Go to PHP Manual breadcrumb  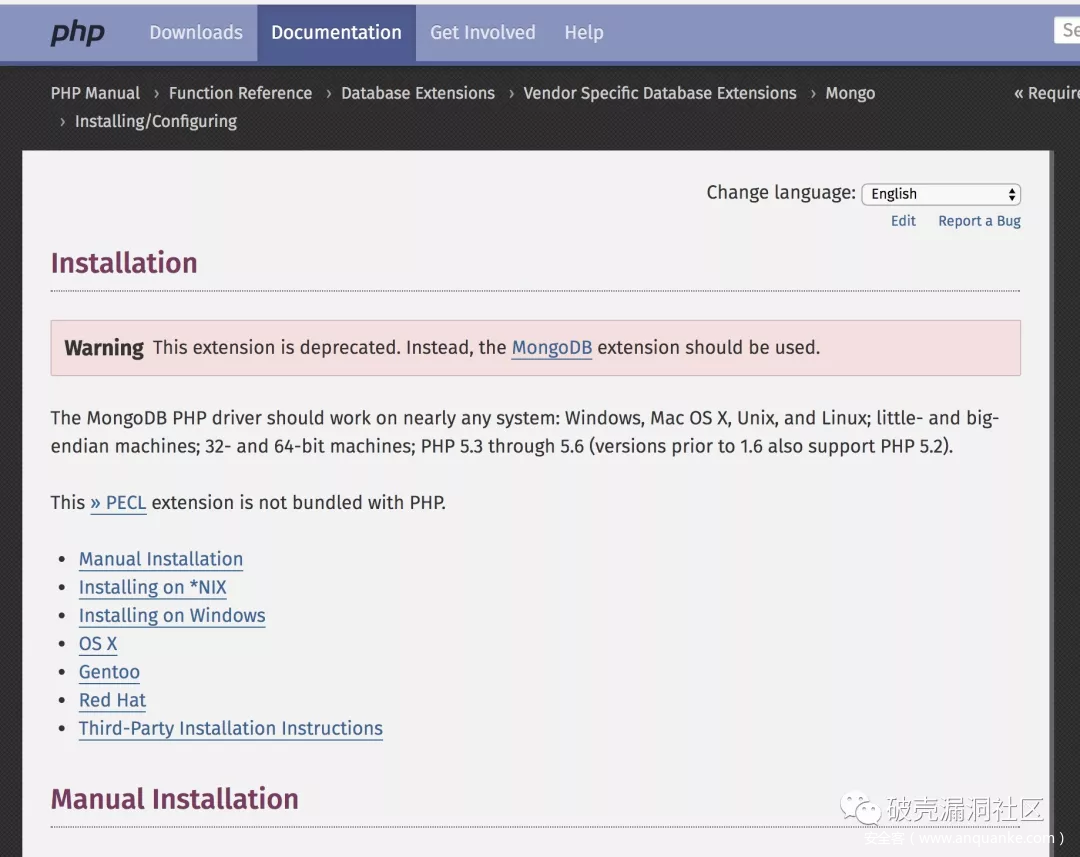pyautogui.click(x=95, y=93)
